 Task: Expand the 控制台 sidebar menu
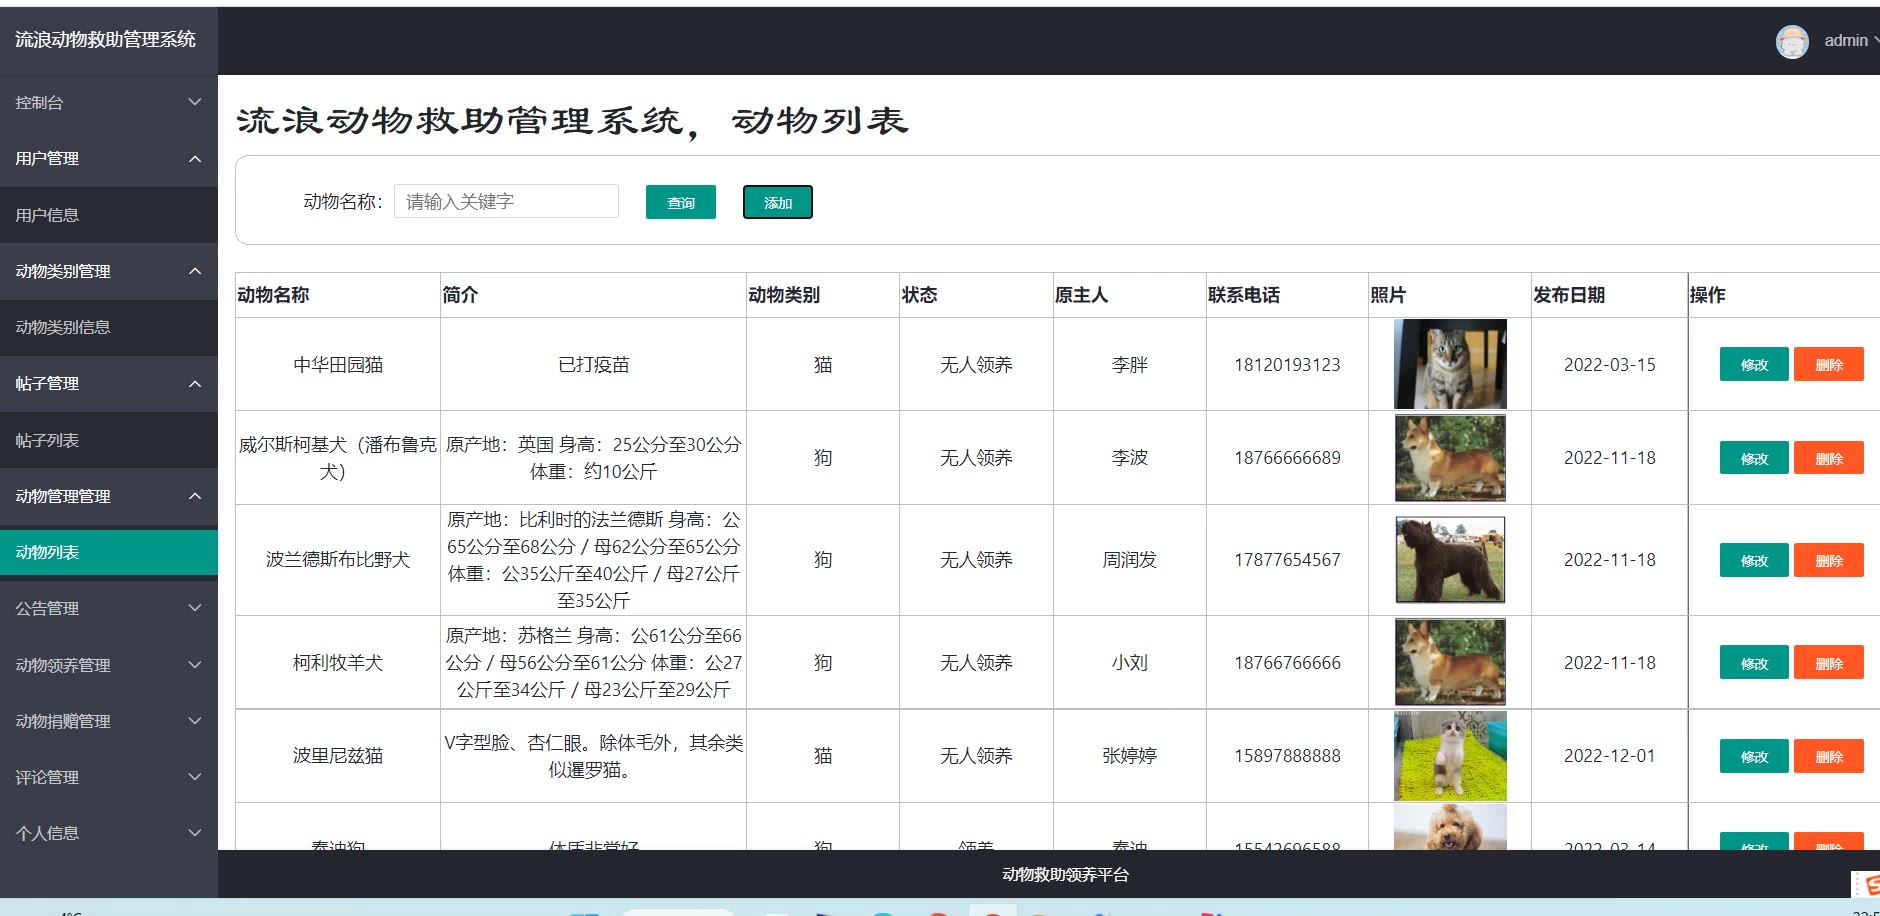[108, 102]
